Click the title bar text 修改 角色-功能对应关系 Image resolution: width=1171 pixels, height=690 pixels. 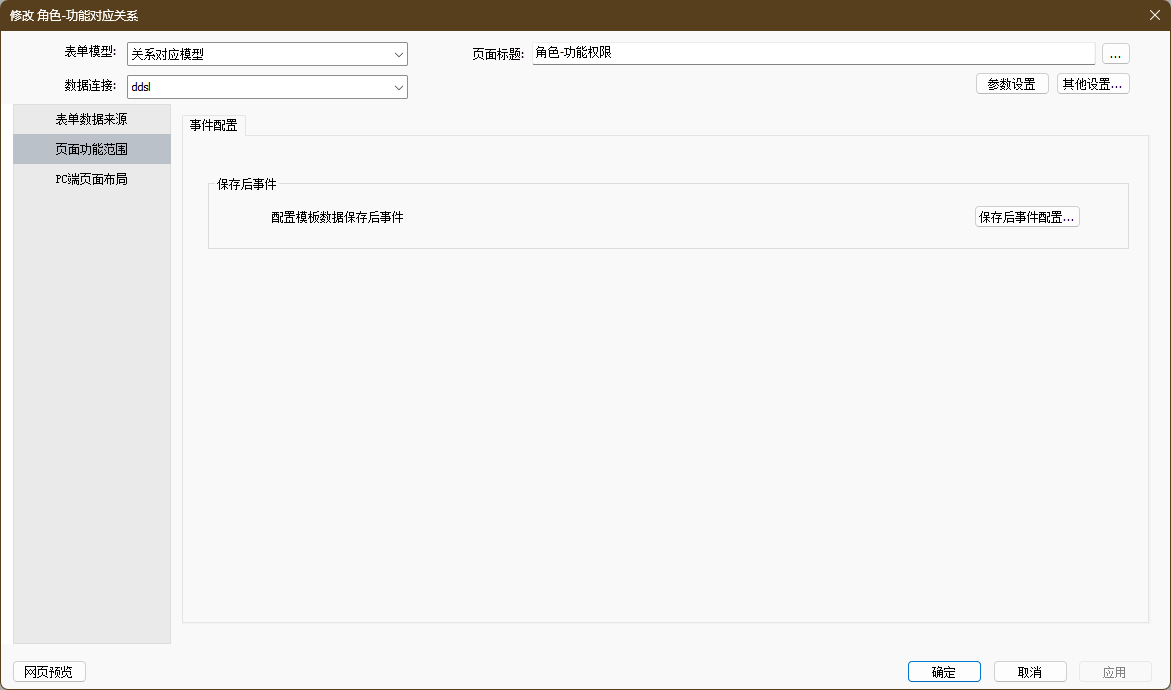[74, 15]
